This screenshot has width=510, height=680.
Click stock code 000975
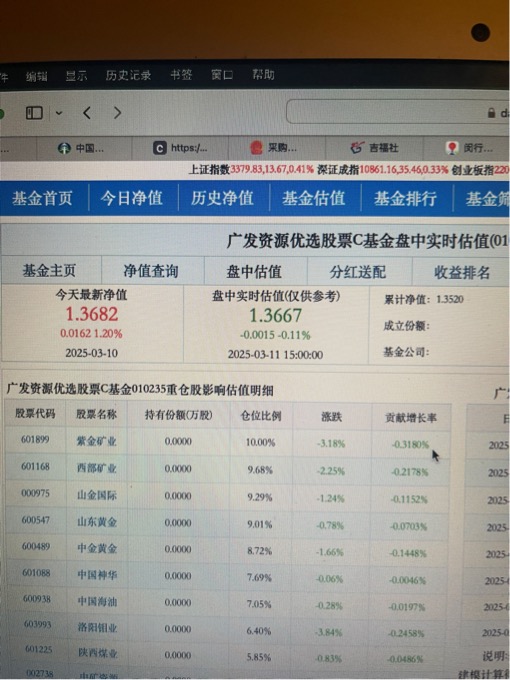pos(35,493)
